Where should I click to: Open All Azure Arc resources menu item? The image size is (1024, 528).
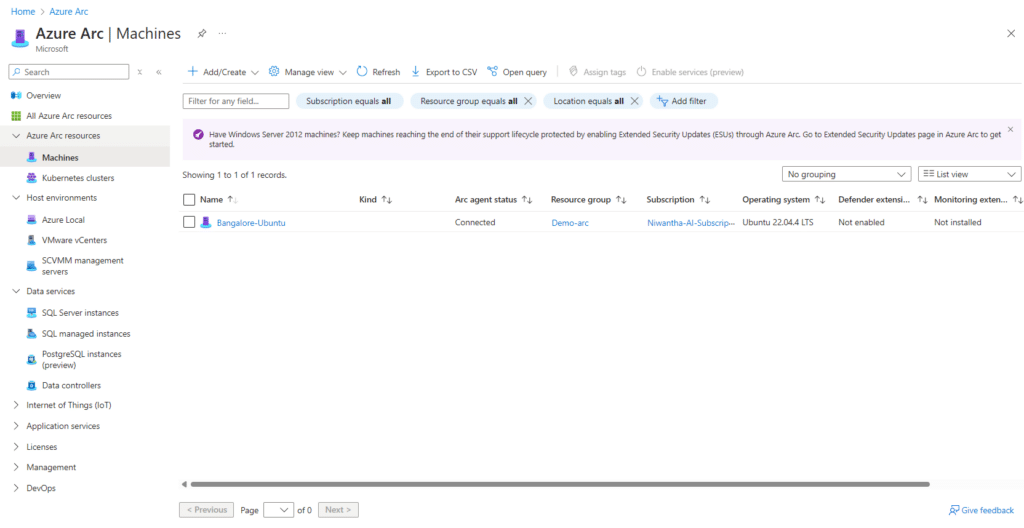[x=69, y=116]
